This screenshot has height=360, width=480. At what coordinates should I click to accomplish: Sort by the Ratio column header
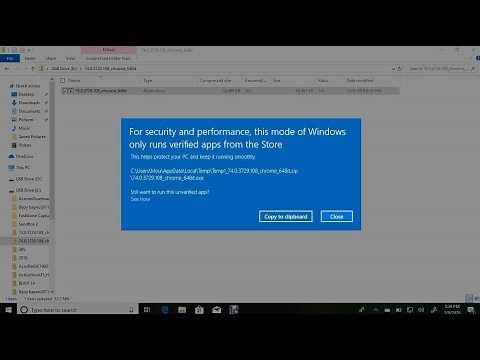pyautogui.click(x=323, y=80)
